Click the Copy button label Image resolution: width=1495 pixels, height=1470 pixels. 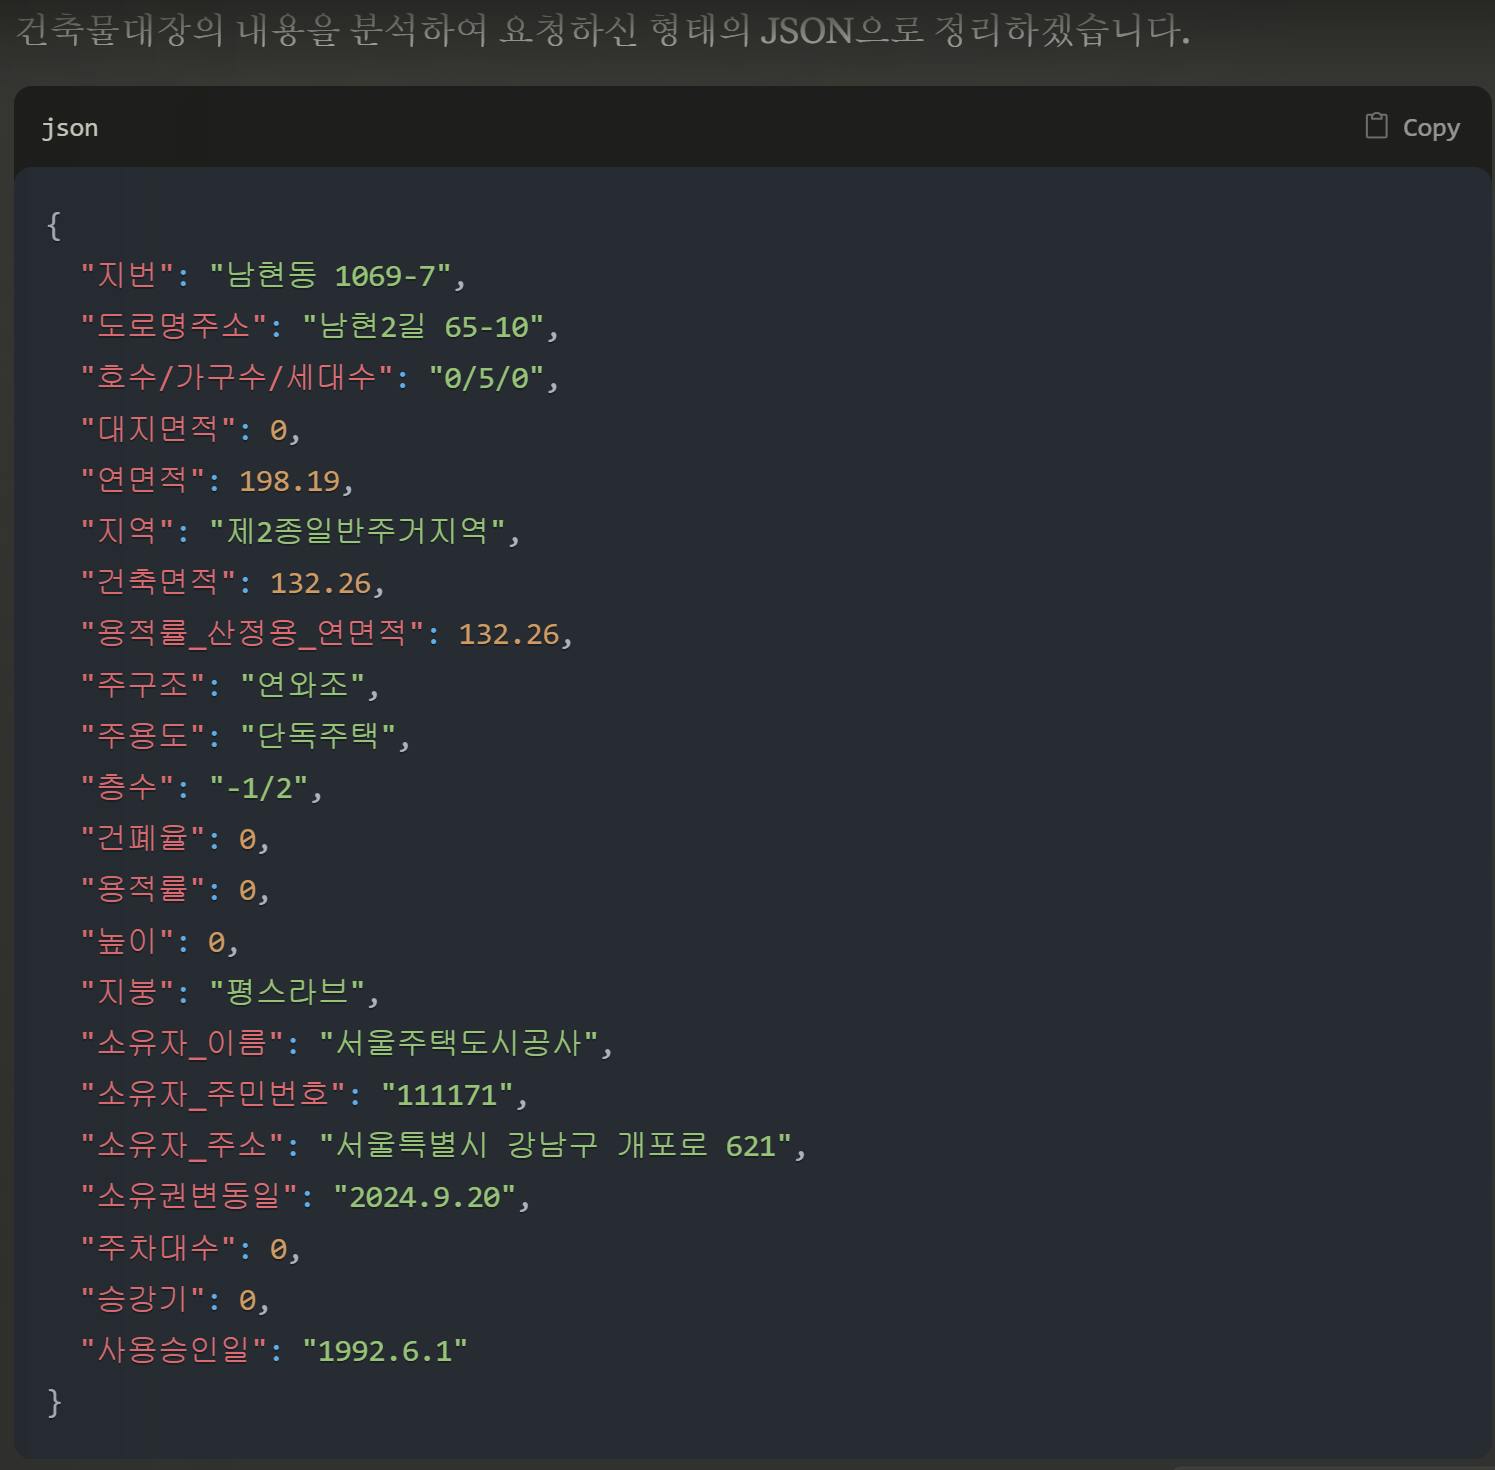click(1431, 127)
